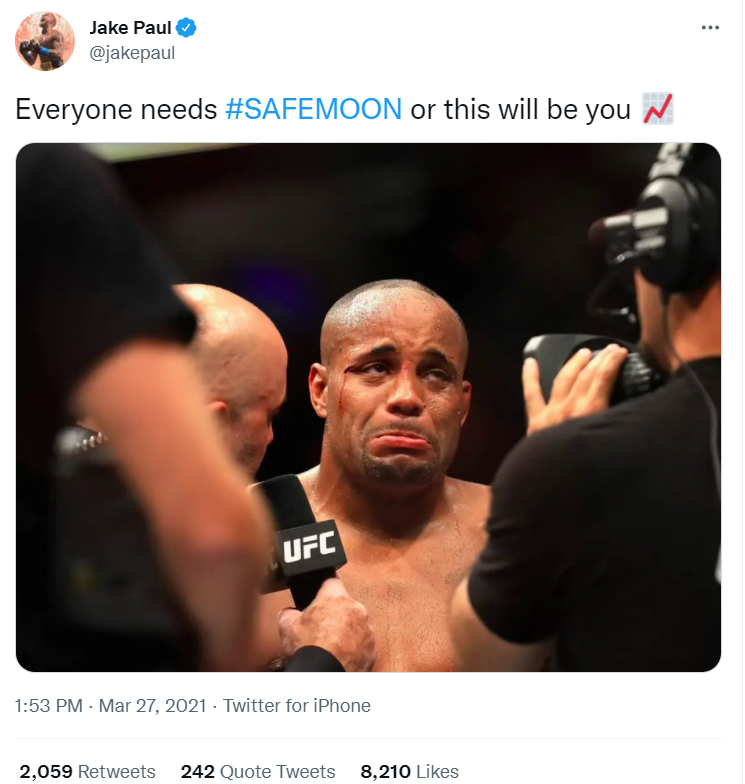
Task: Click the 1:53 PM time stamp
Action: coord(49,706)
